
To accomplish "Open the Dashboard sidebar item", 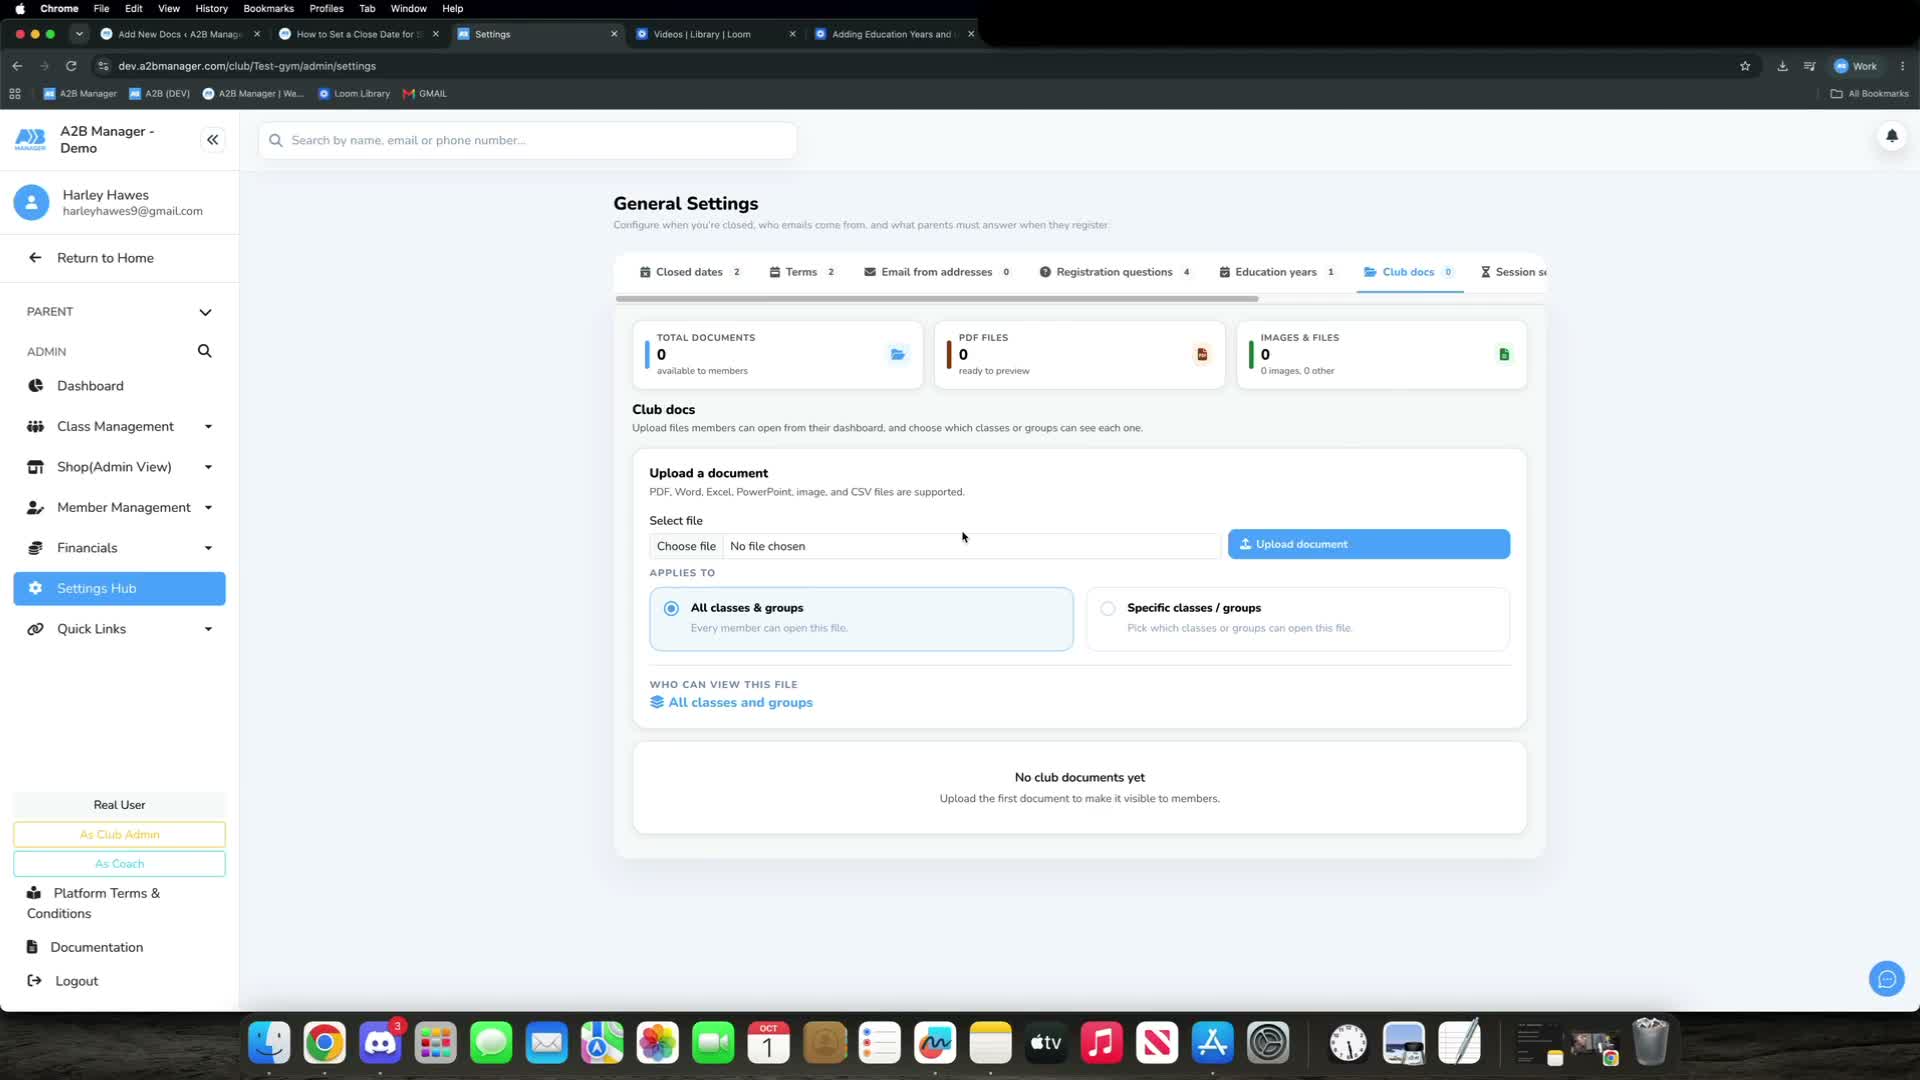I will (x=90, y=386).
